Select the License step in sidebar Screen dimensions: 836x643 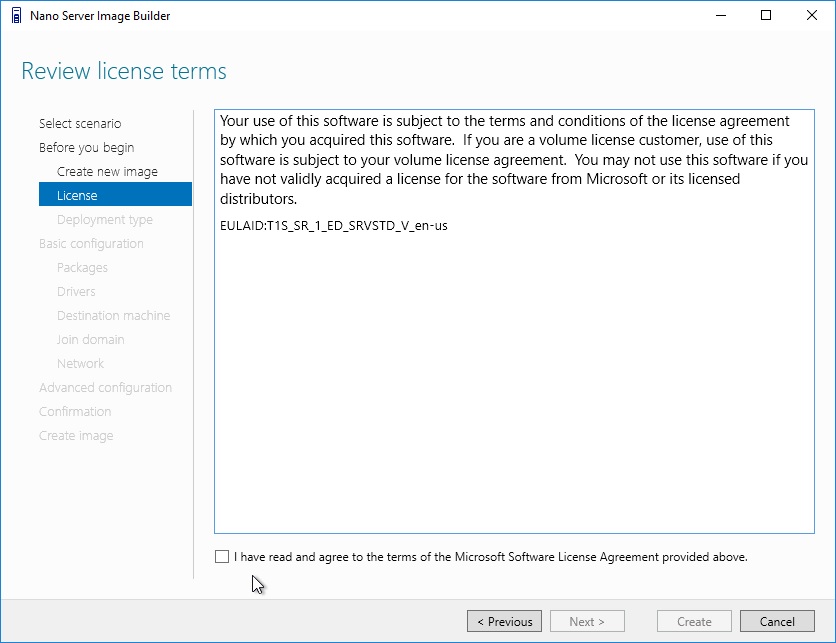click(x=115, y=195)
